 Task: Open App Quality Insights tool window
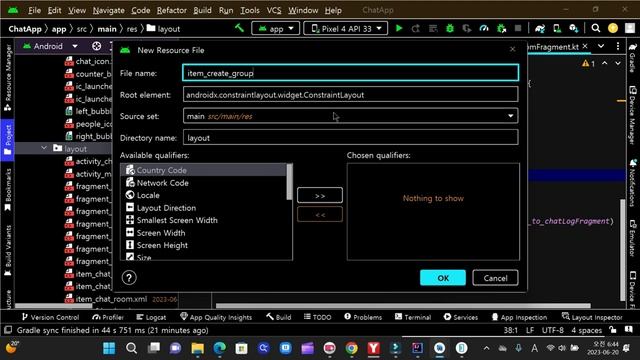216,317
